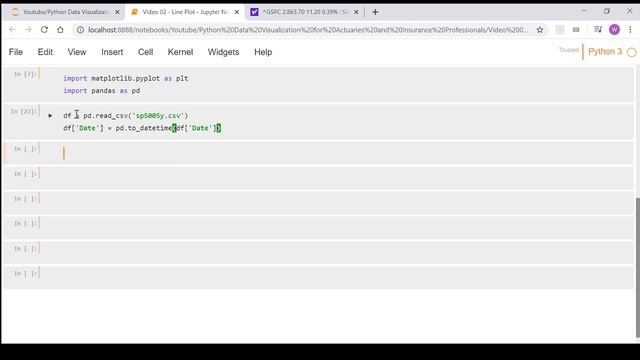Click the pd.to_datetime code line

tap(142, 128)
